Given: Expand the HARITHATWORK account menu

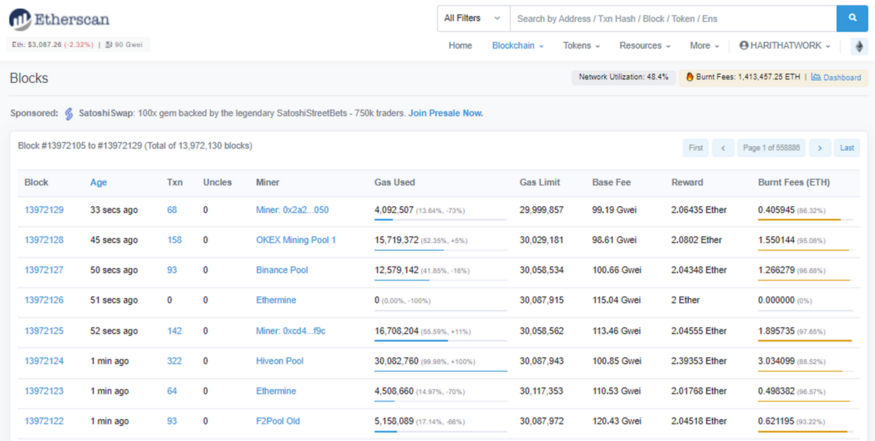Looking at the screenshot, I should tap(785, 46).
